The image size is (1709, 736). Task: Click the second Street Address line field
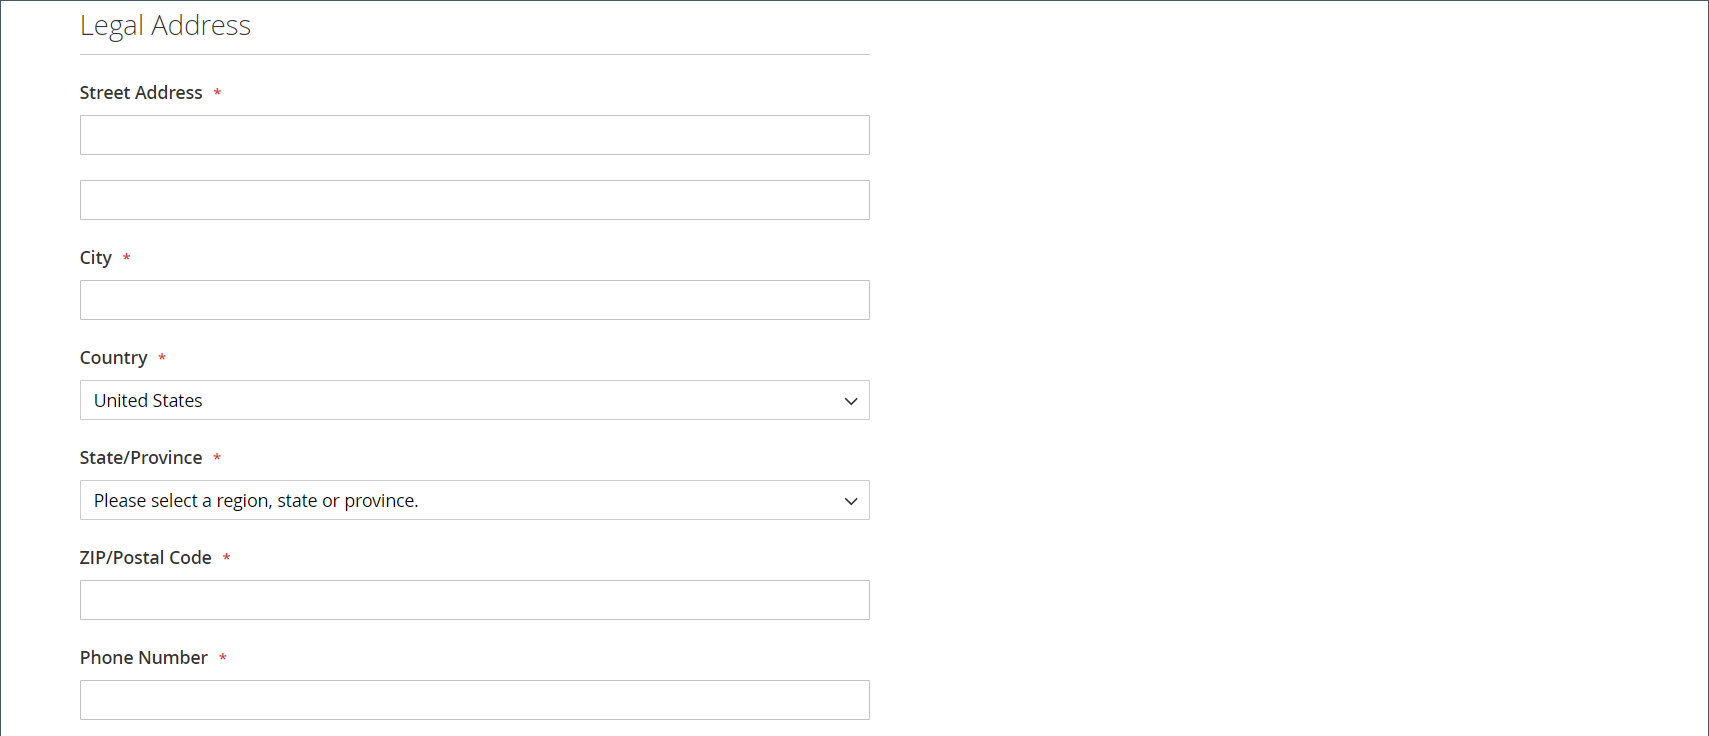click(x=474, y=200)
